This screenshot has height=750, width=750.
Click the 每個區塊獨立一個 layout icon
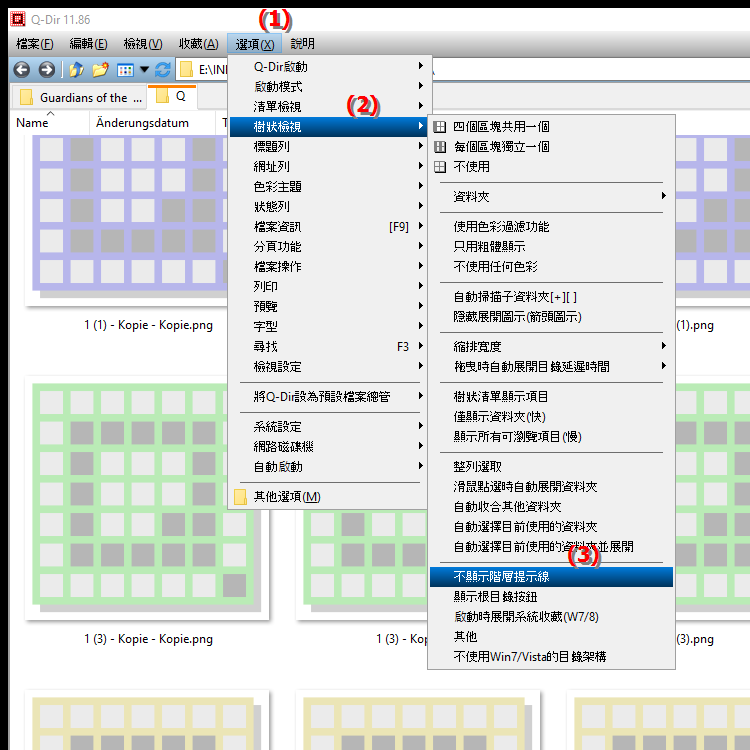click(x=440, y=147)
